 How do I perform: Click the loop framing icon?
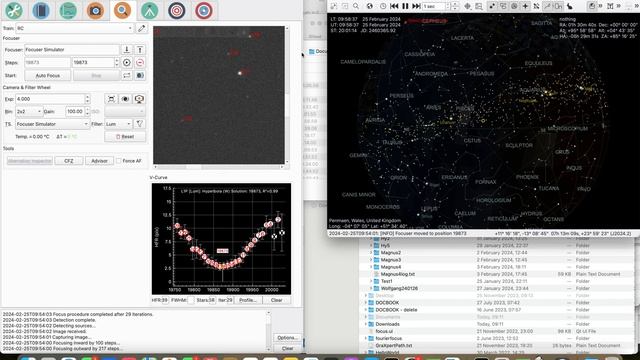[x=127, y=76]
